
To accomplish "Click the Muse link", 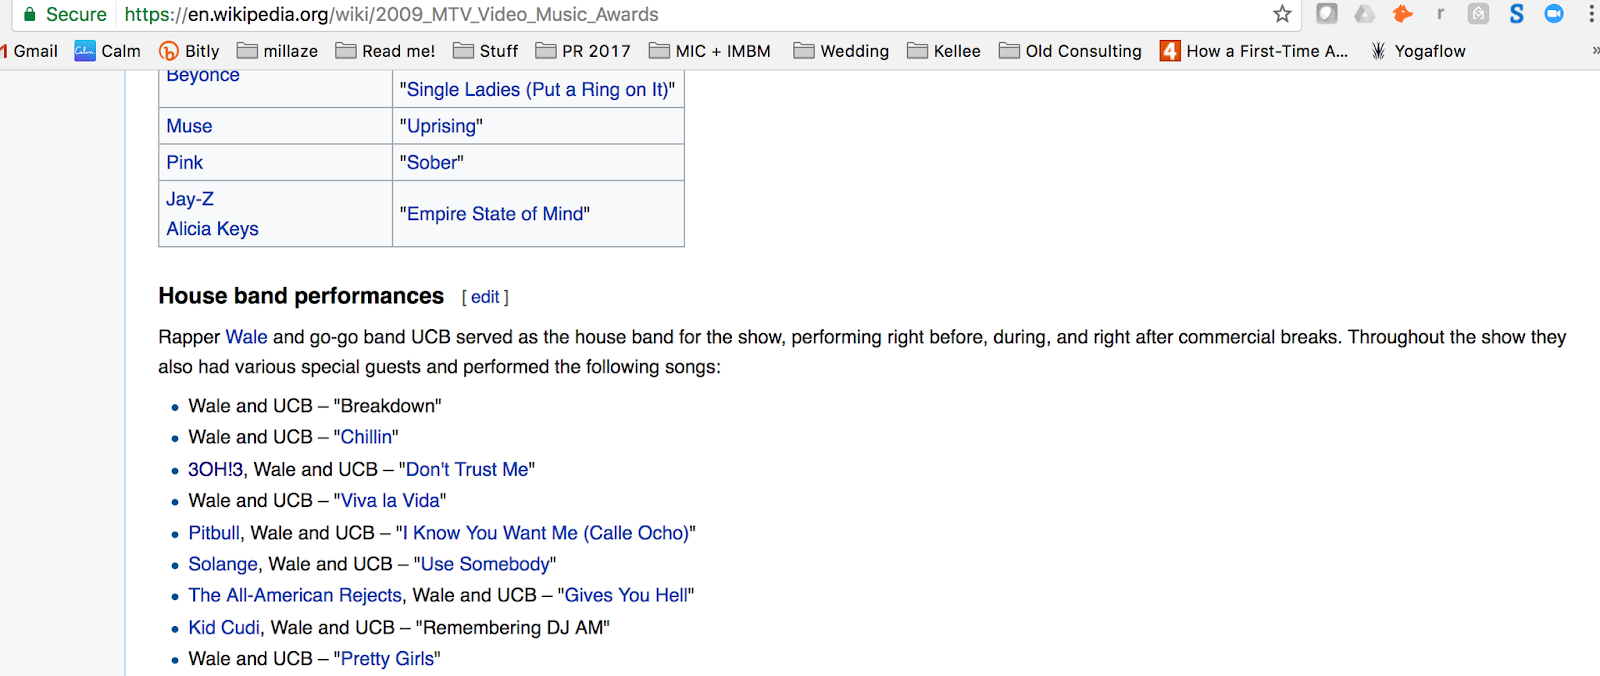I will click(x=189, y=126).
